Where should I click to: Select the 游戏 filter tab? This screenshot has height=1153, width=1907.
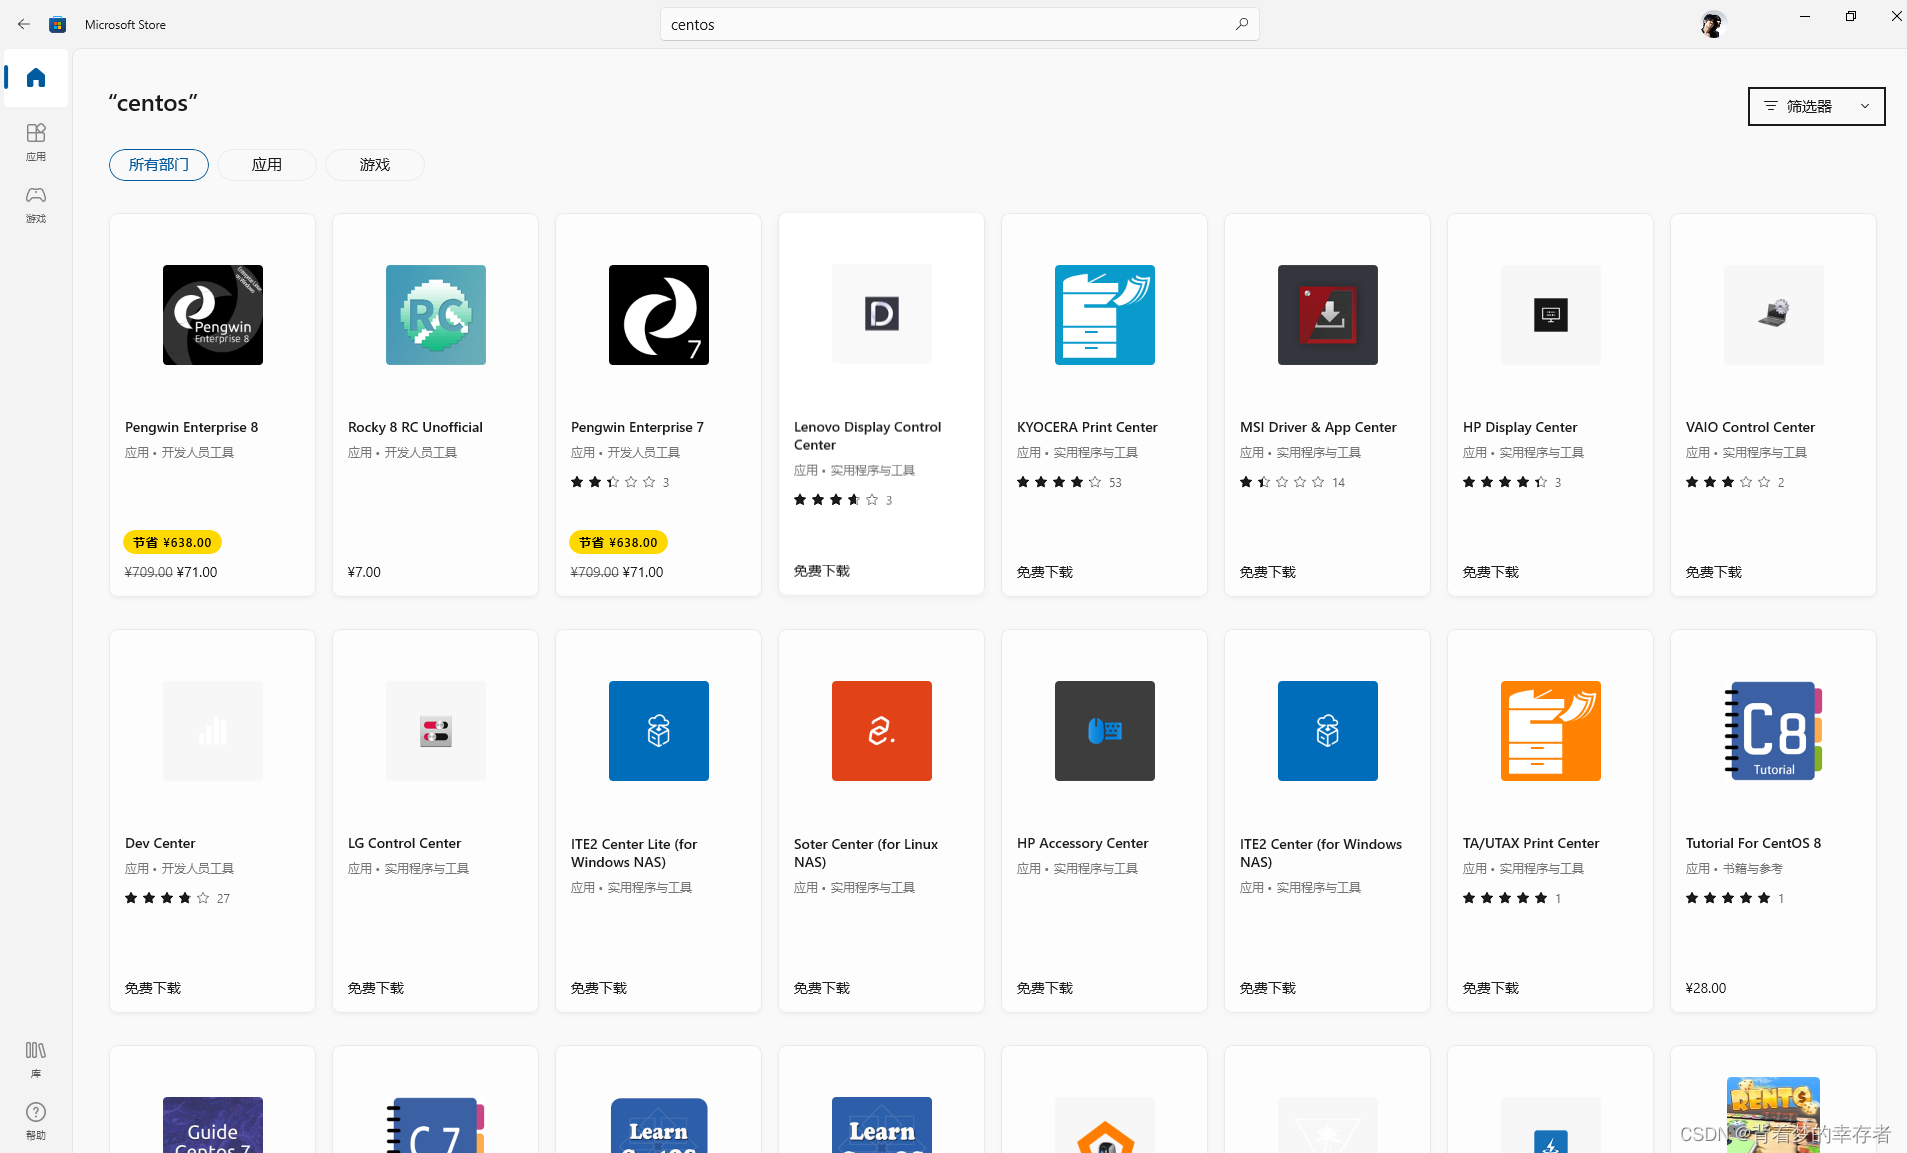[375, 165]
